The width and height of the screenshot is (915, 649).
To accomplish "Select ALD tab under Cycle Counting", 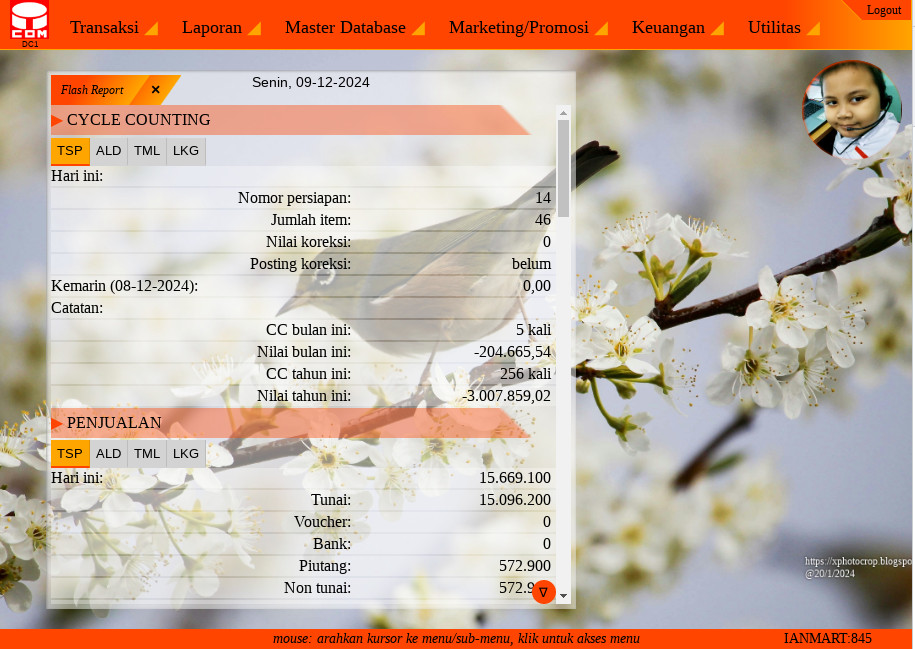I will (109, 151).
